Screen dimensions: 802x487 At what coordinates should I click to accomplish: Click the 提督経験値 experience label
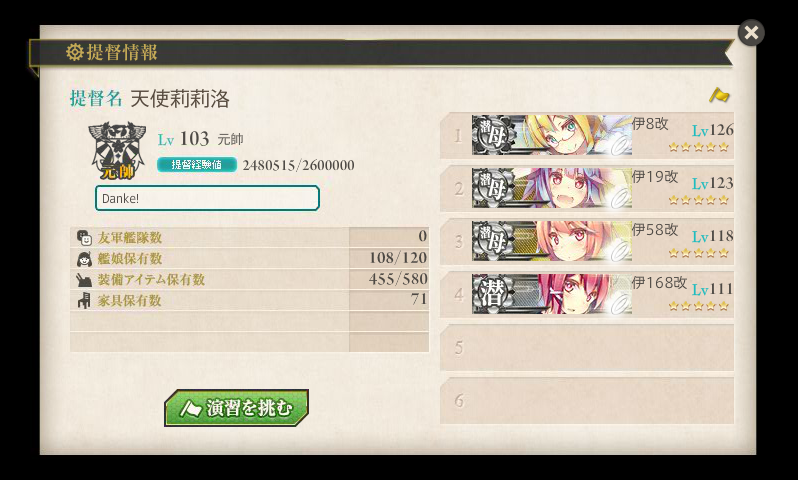point(196,164)
